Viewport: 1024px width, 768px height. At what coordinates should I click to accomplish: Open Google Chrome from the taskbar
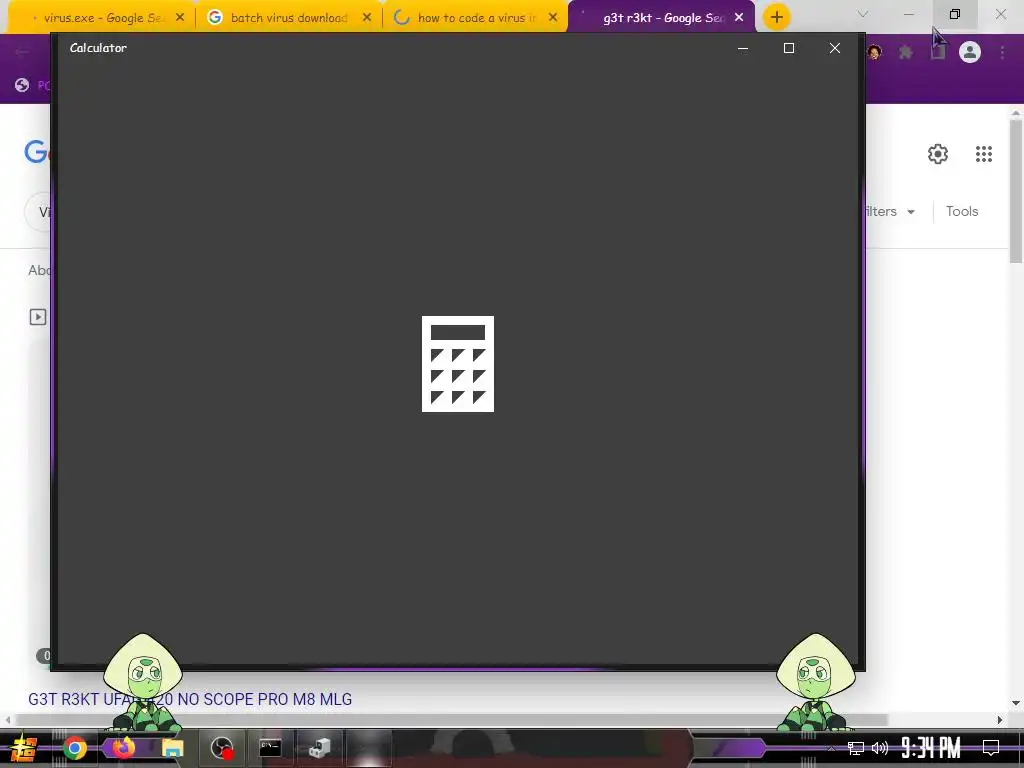[x=75, y=748]
